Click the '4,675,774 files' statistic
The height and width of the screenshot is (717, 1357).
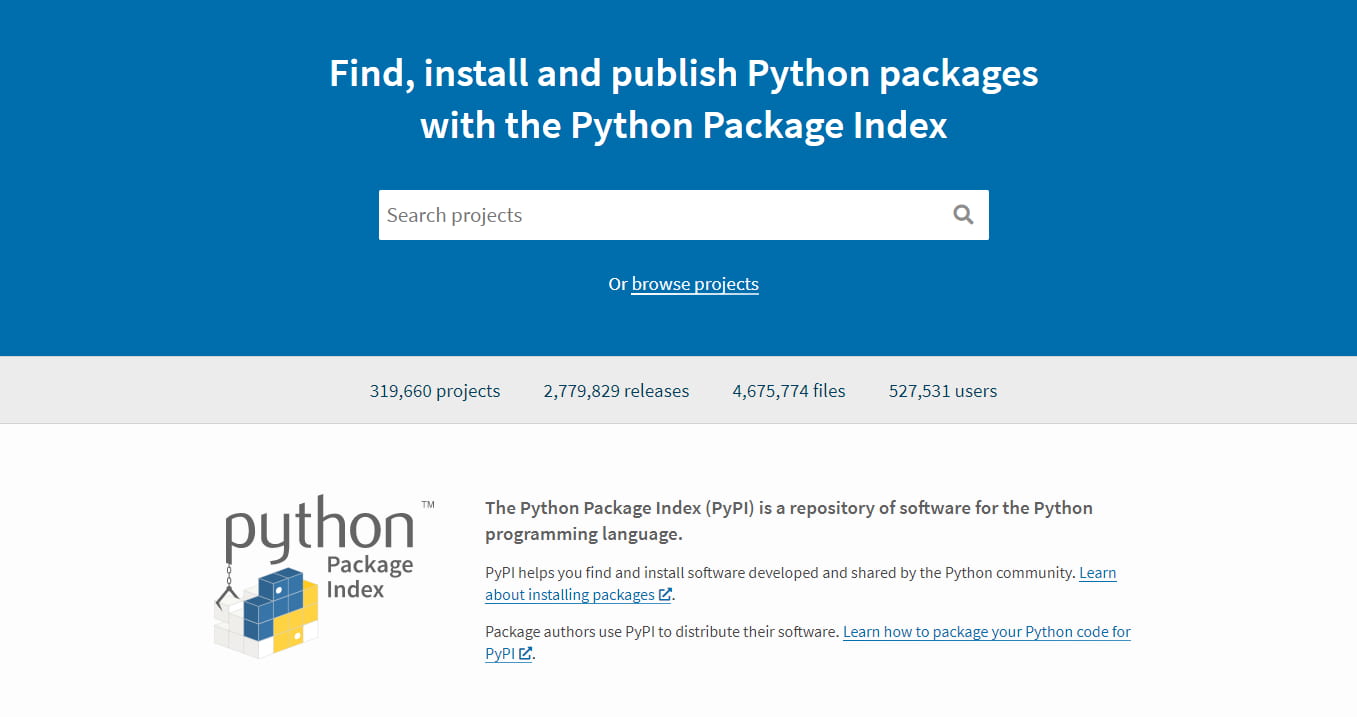click(x=789, y=391)
